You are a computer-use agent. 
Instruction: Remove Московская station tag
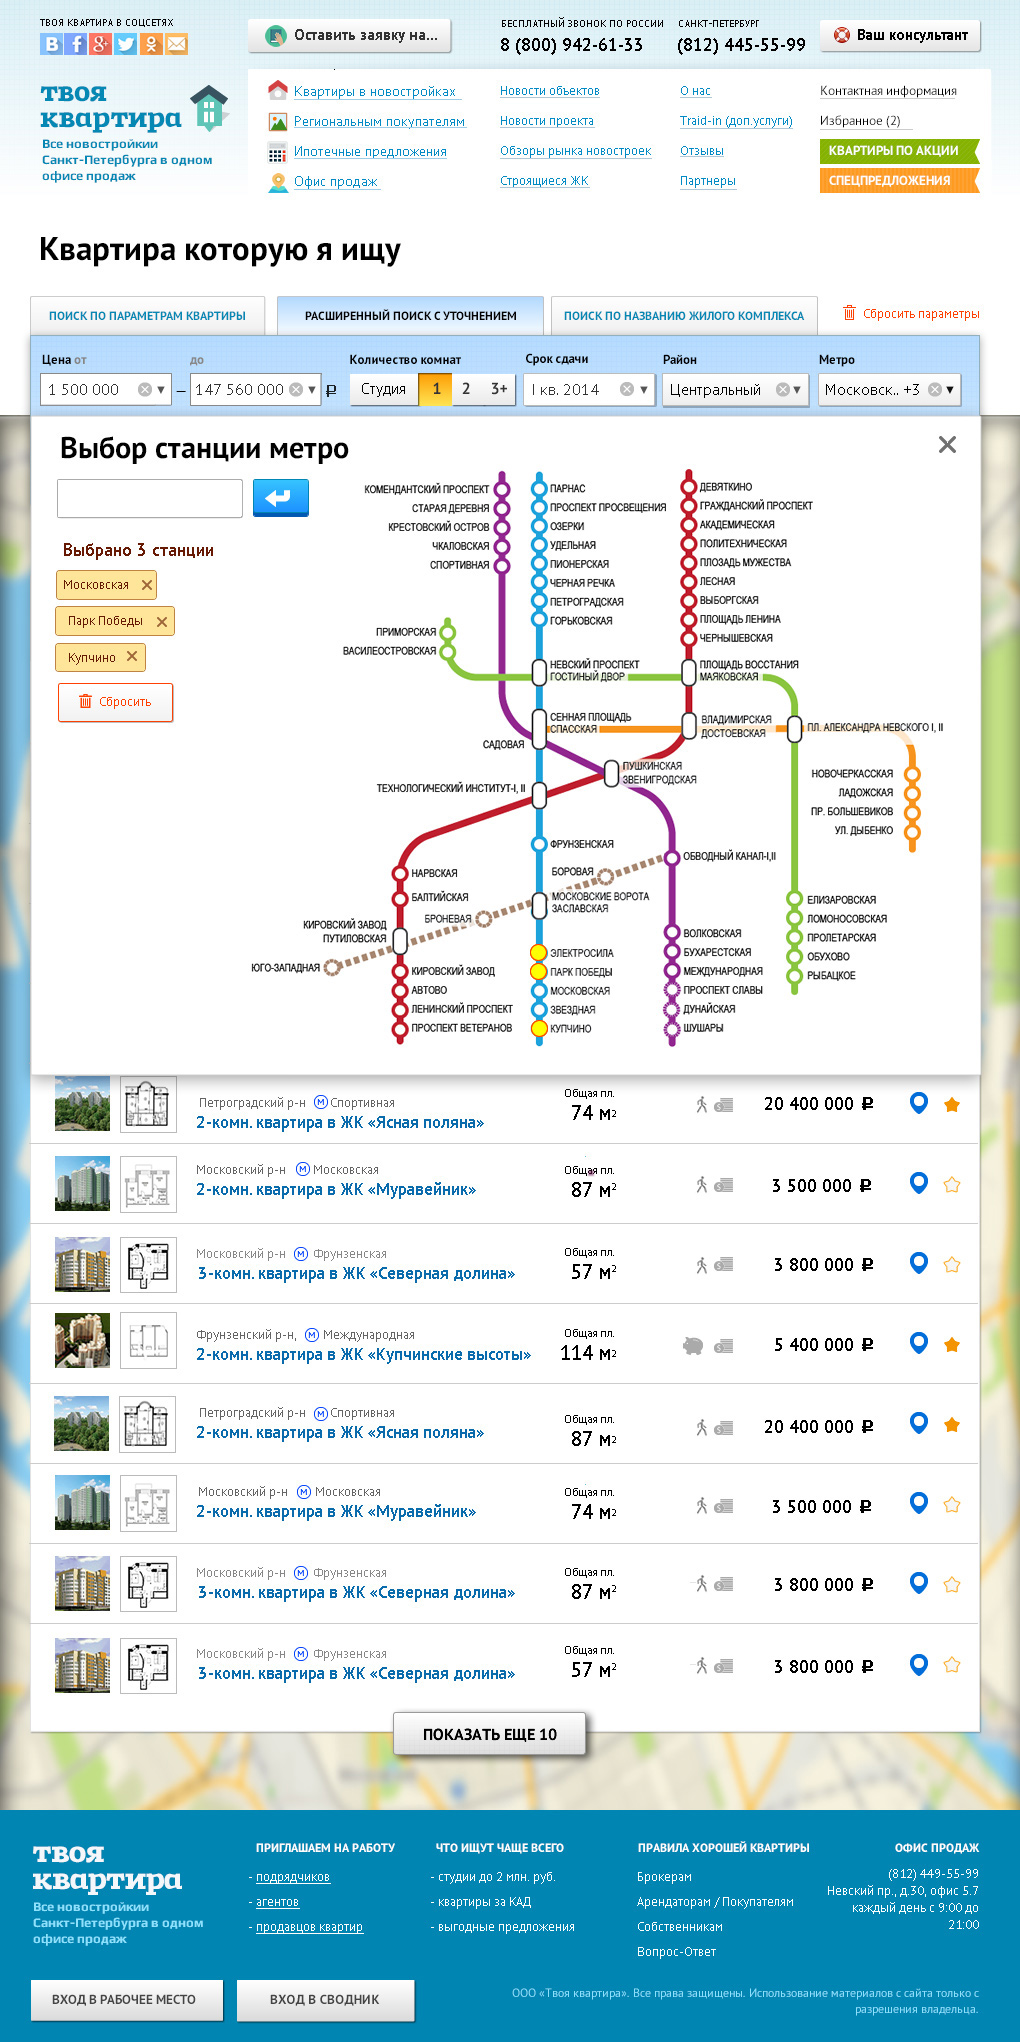click(147, 585)
